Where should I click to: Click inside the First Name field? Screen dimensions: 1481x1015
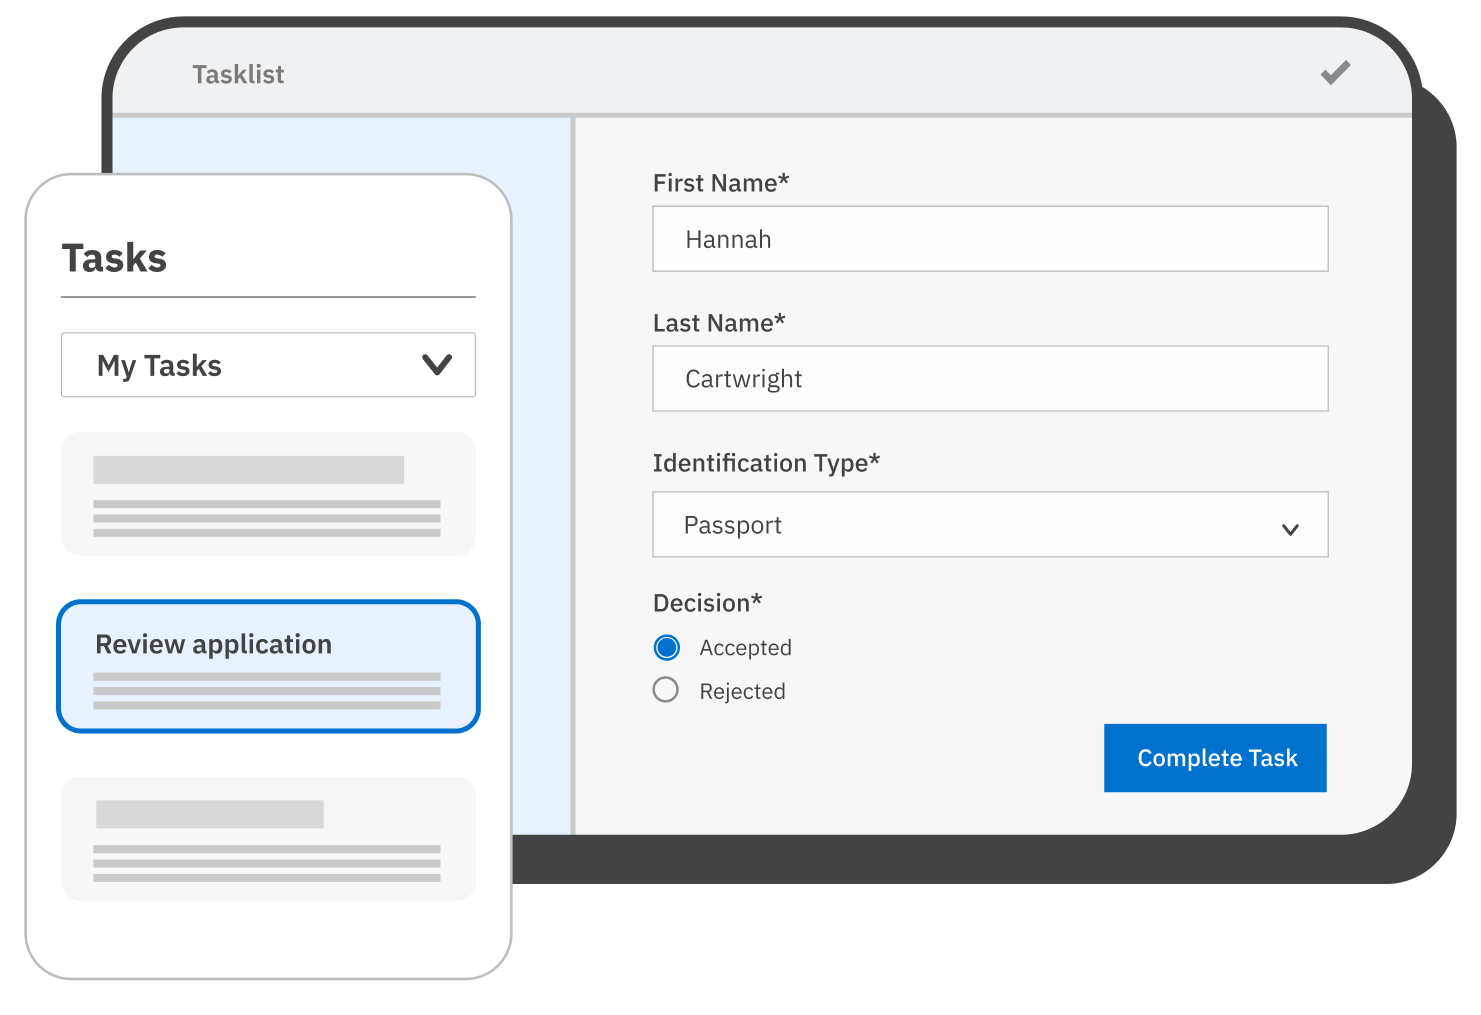coord(990,239)
